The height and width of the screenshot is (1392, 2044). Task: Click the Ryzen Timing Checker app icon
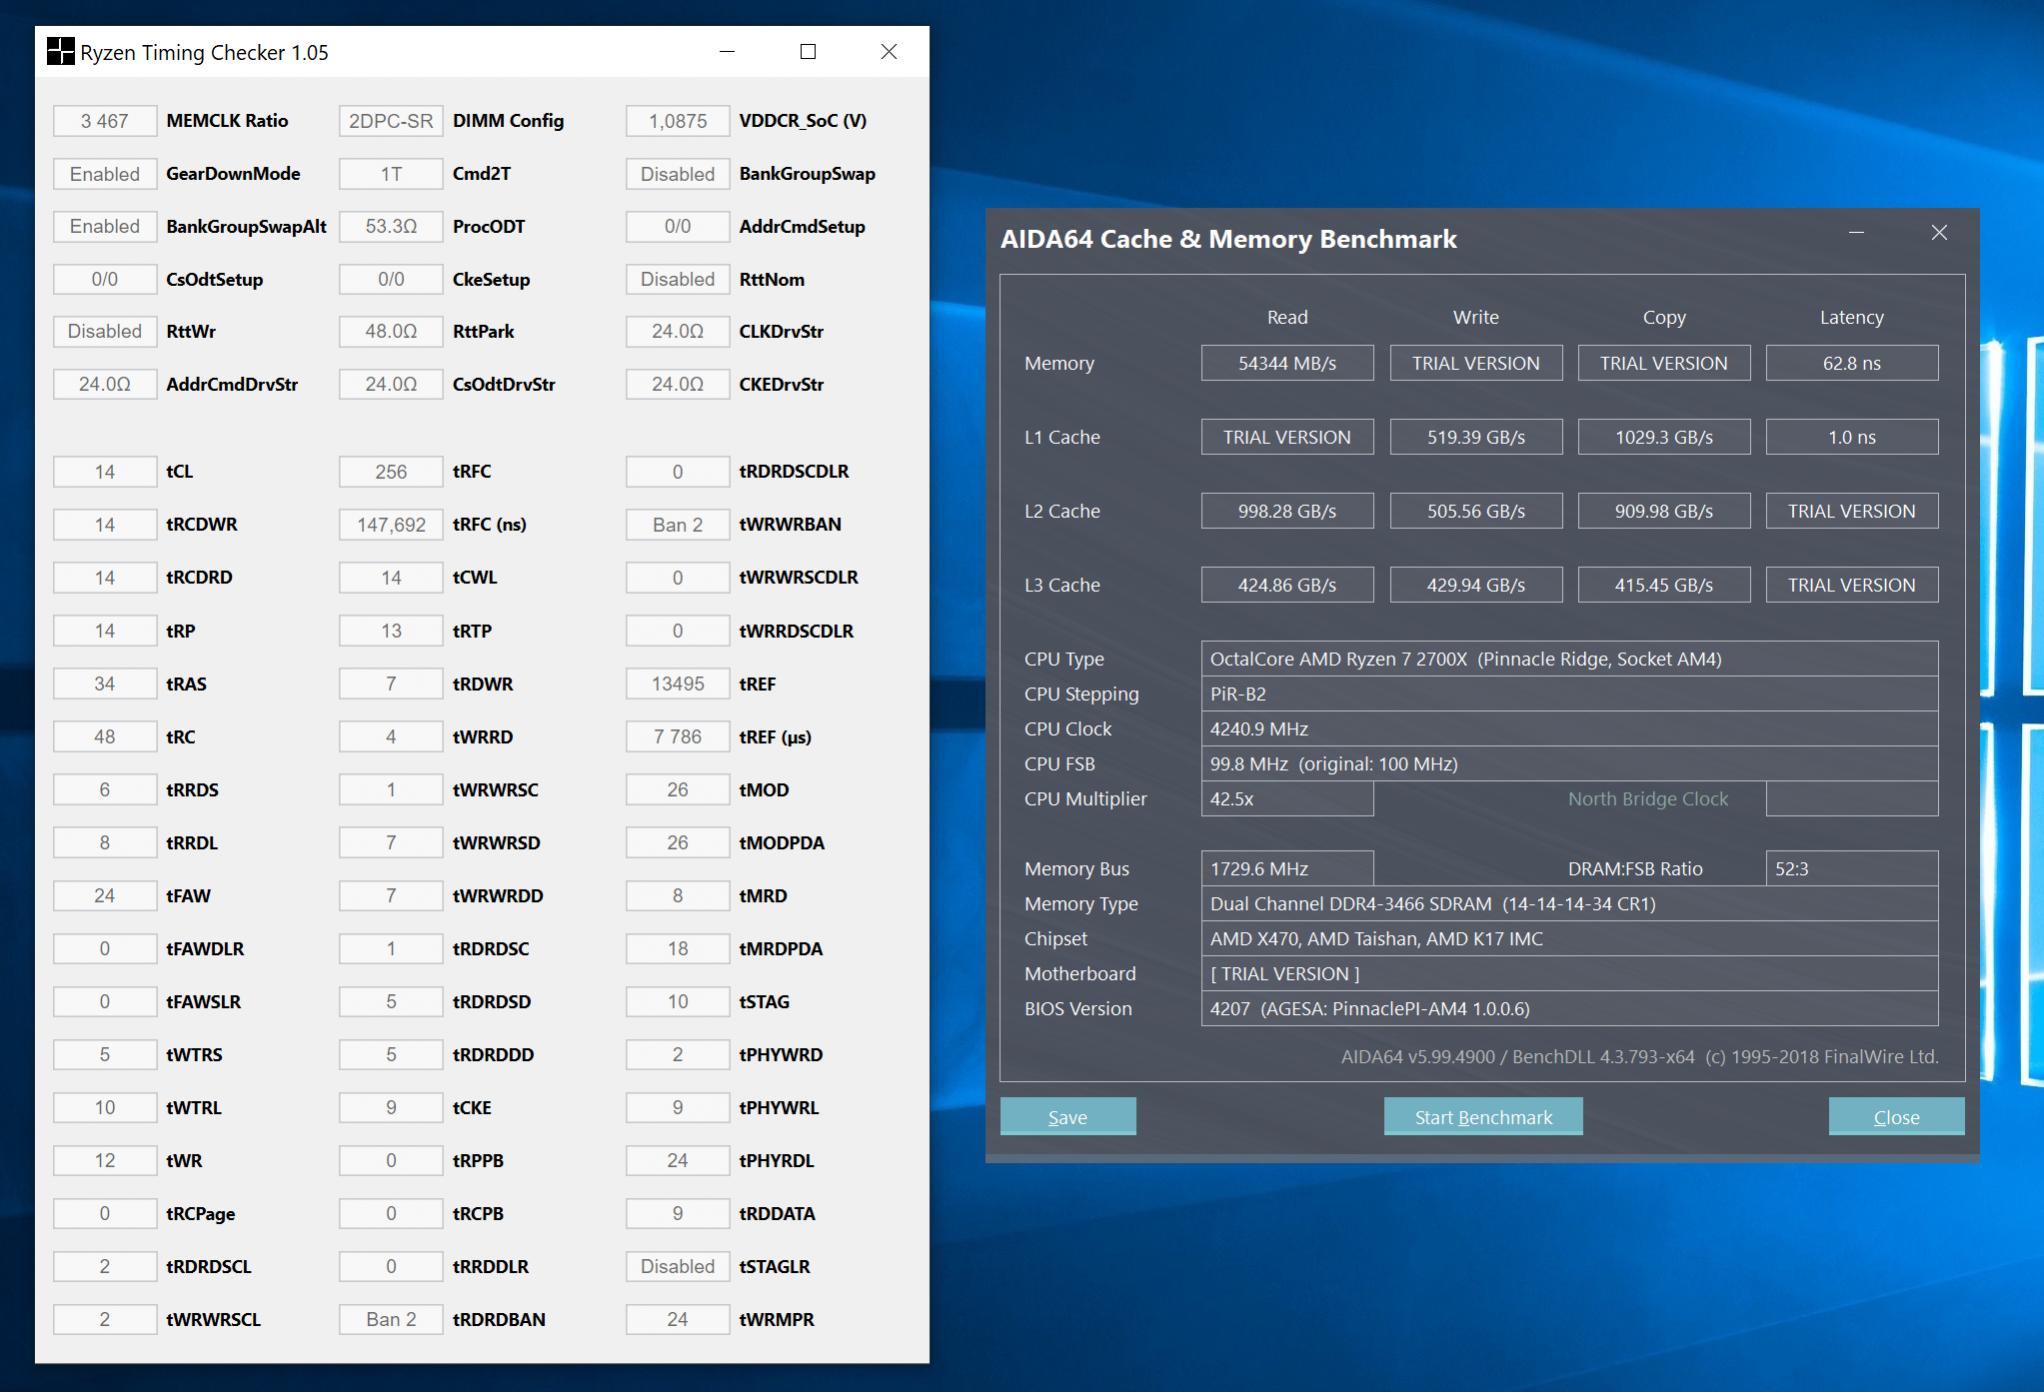point(60,52)
